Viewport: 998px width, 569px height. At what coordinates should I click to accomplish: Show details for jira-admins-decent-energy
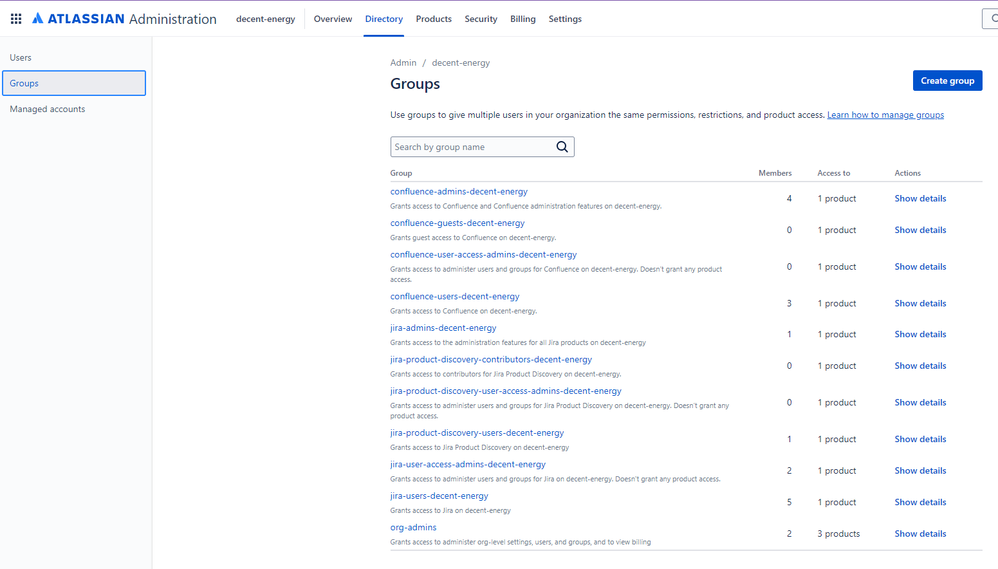coord(920,334)
